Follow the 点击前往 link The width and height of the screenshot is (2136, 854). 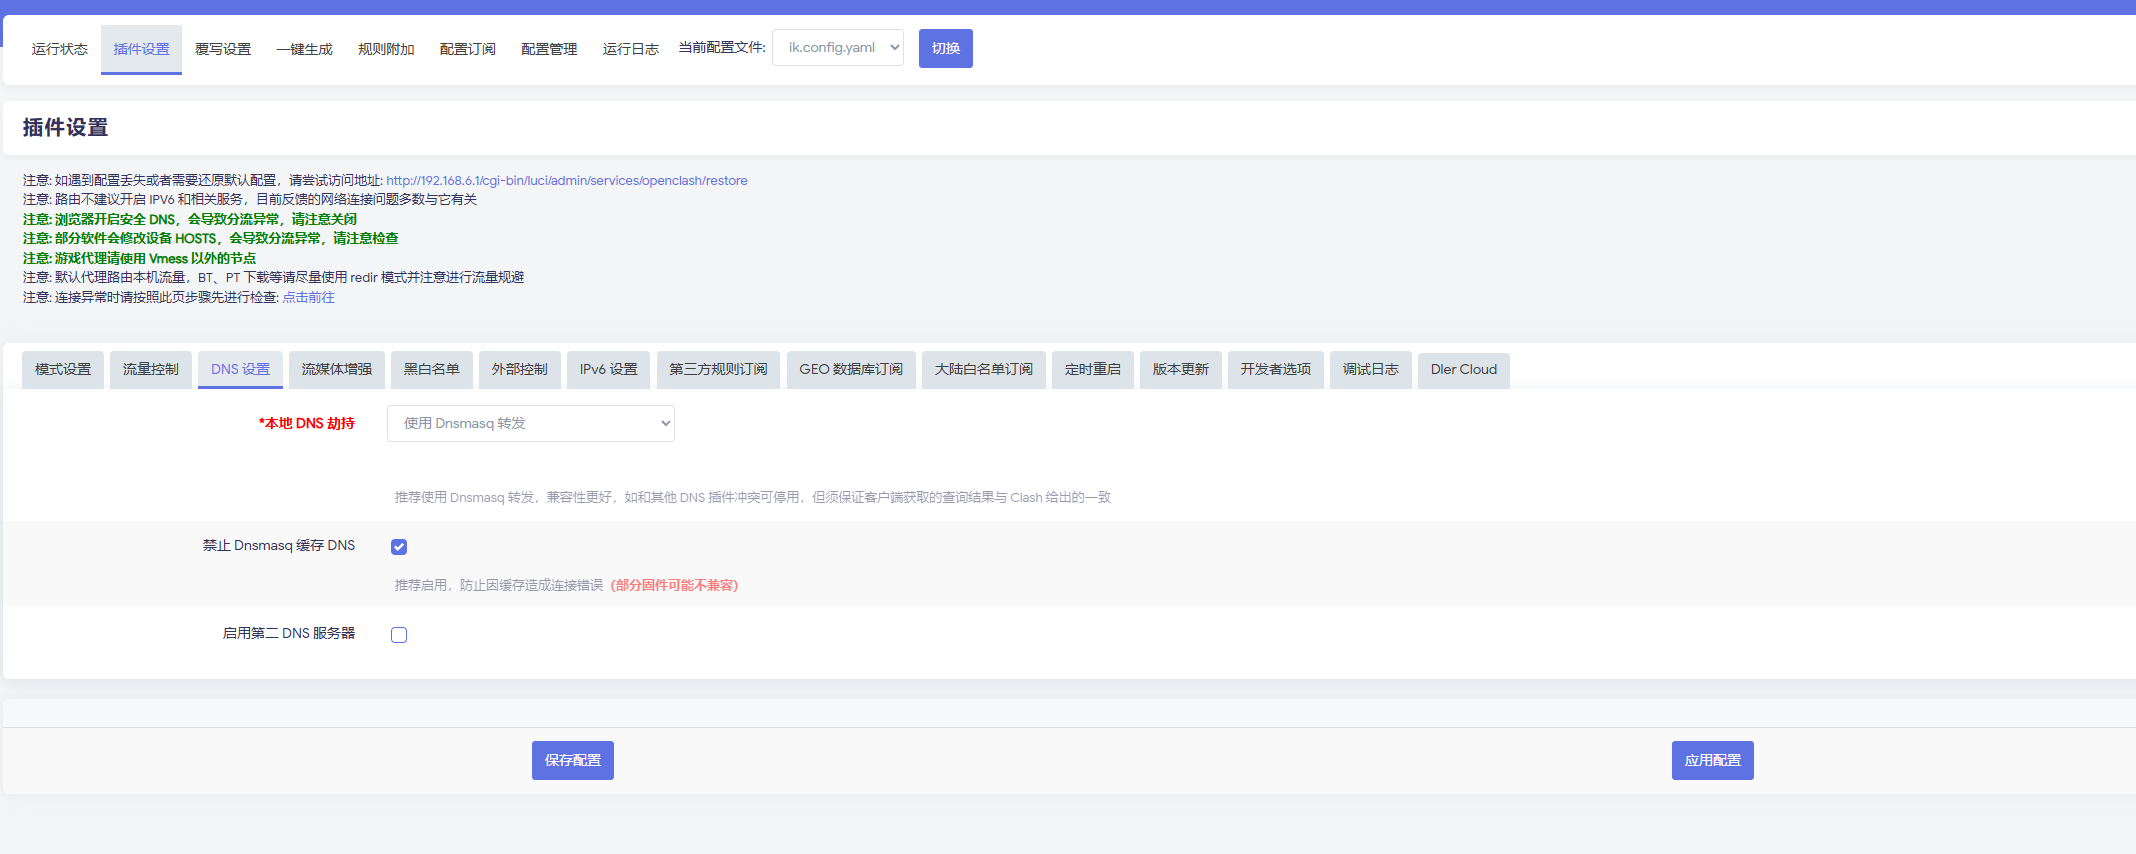click(308, 298)
